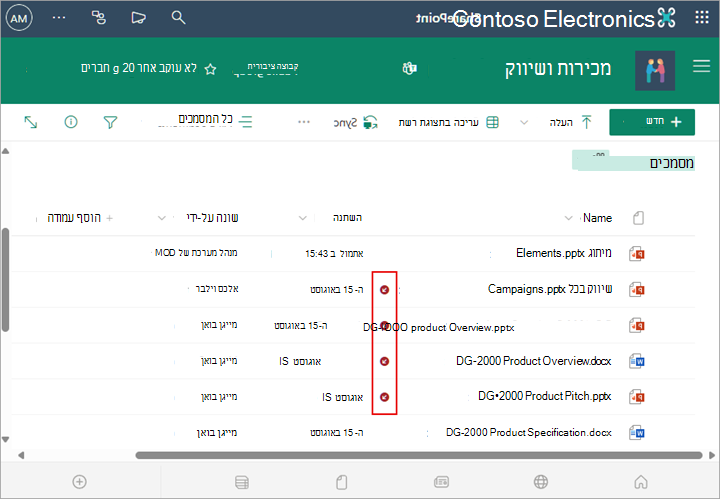Screen dimensions: 720x499
Task: Click the megaphone feedback icon
Action: click(138, 18)
